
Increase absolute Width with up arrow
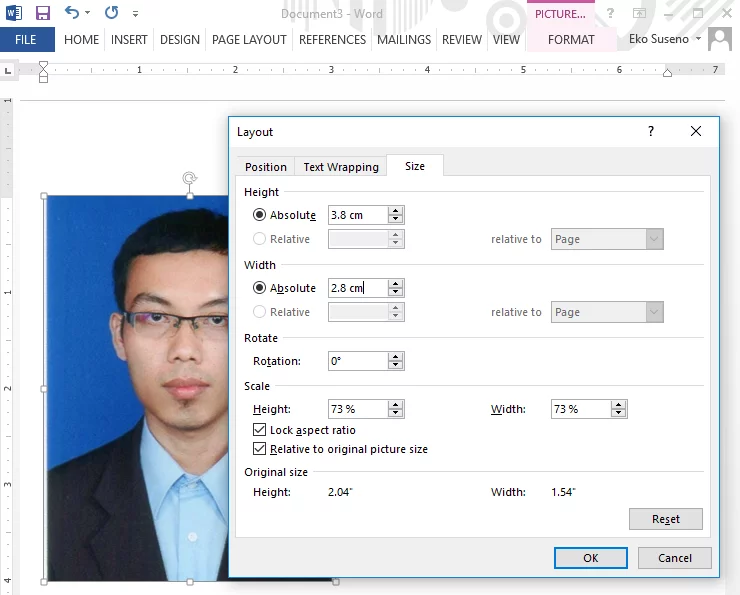(x=395, y=283)
